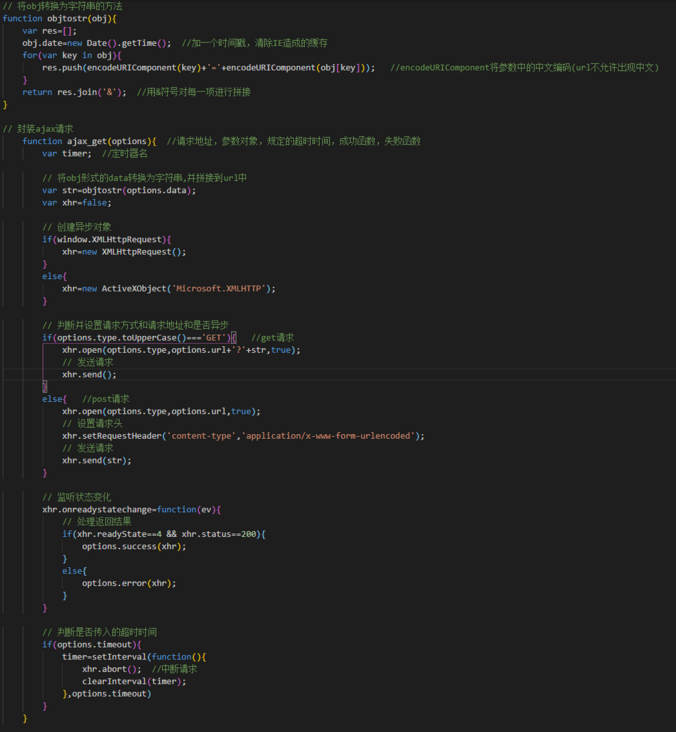Click the line 'clearInterval(timer);'

click(134, 681)
